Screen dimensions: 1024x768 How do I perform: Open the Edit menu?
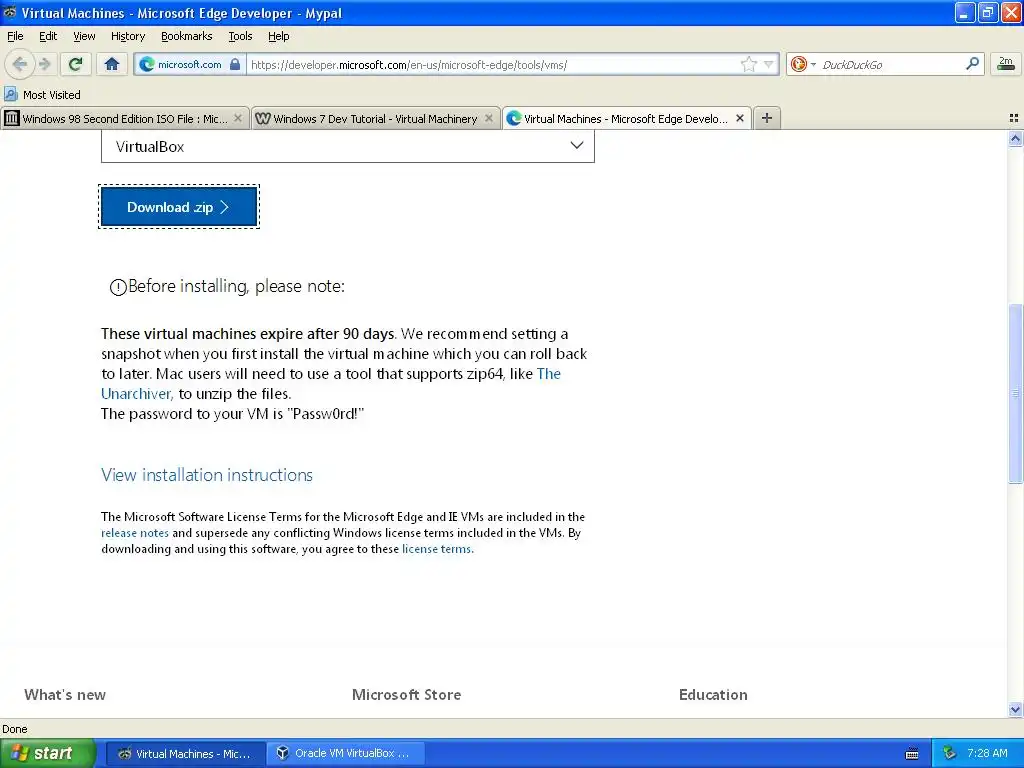(x=48, y=36)
